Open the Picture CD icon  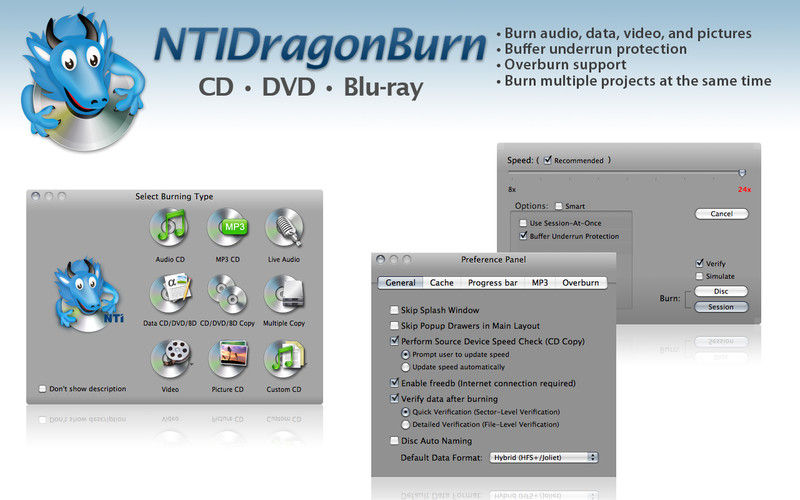[x=228, y=358]
